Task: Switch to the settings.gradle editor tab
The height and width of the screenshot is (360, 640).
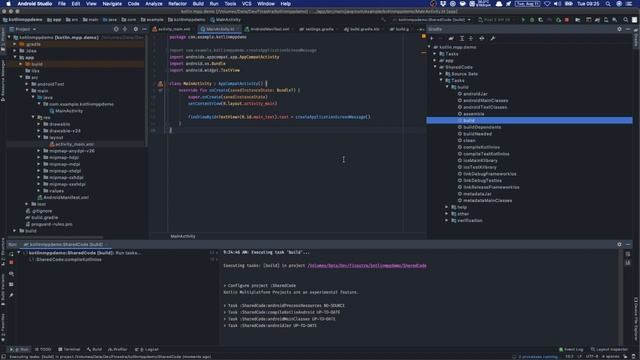Action: (x=316, y=29)
